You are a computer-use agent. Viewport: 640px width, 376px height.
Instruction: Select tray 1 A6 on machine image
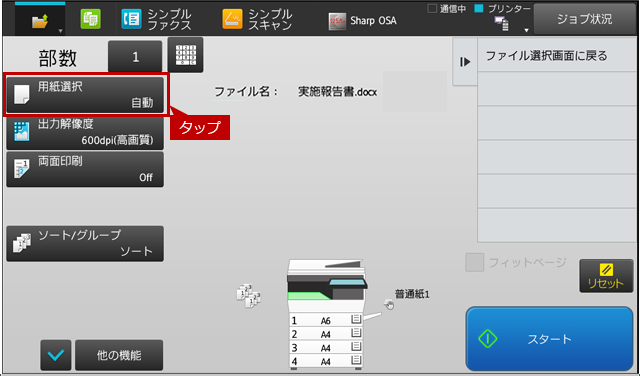(x=326, y=321)
